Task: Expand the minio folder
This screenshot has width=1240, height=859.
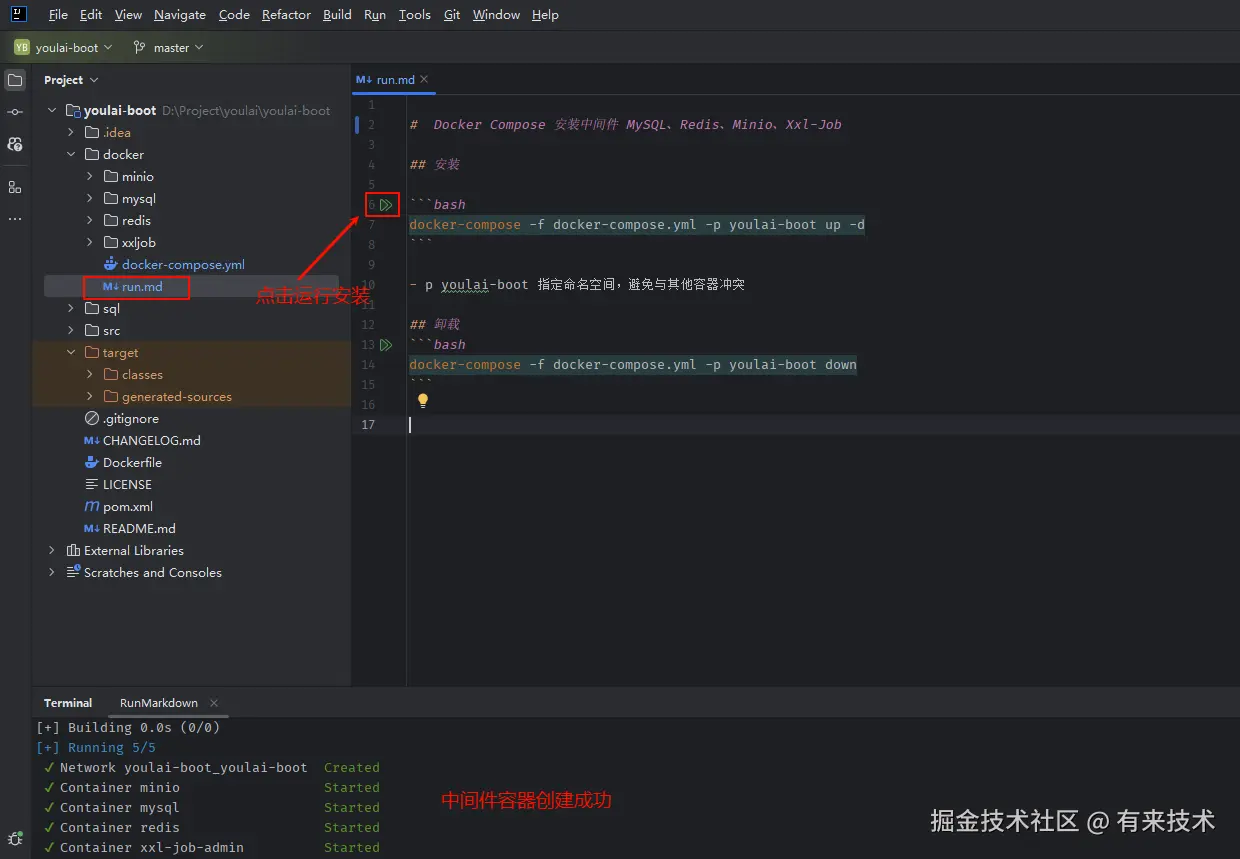Action: (x=90, y=176)
